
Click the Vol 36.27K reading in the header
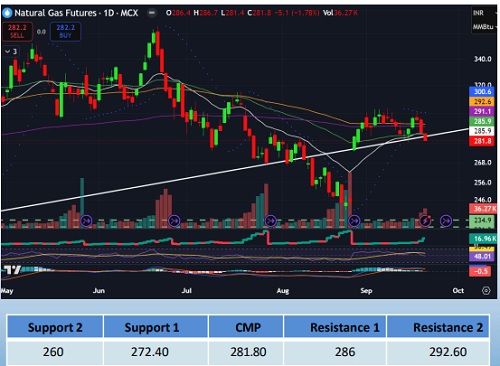tap(340, 13)
